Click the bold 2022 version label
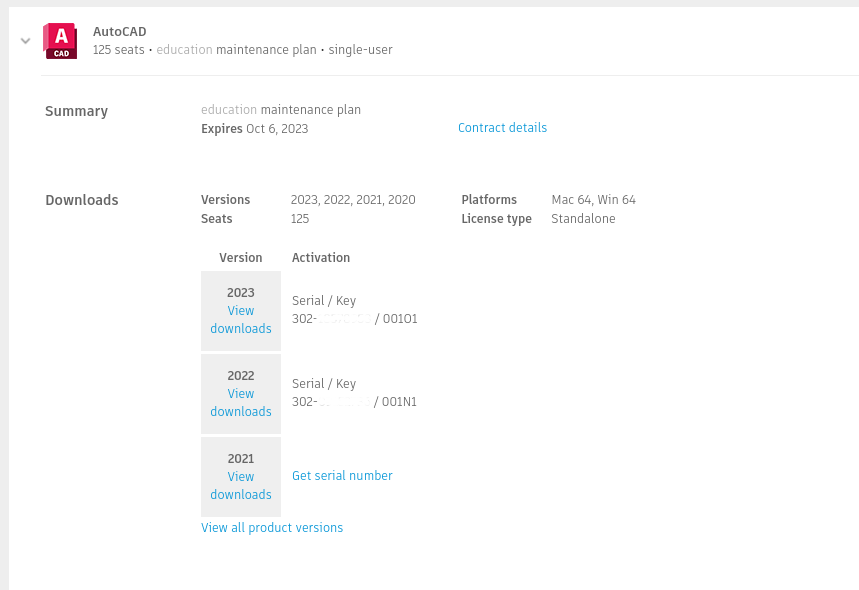859x590 pixels. click(241, 376)
